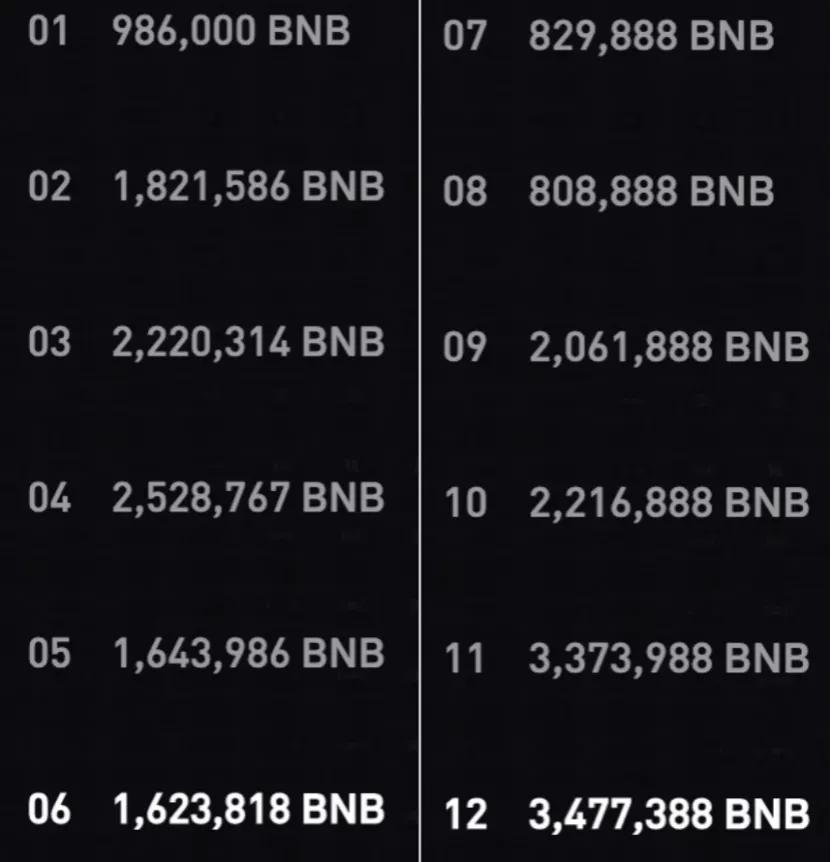Click the 3,373,988 BNB amount

pyautogui.click(x=669, y=660)
